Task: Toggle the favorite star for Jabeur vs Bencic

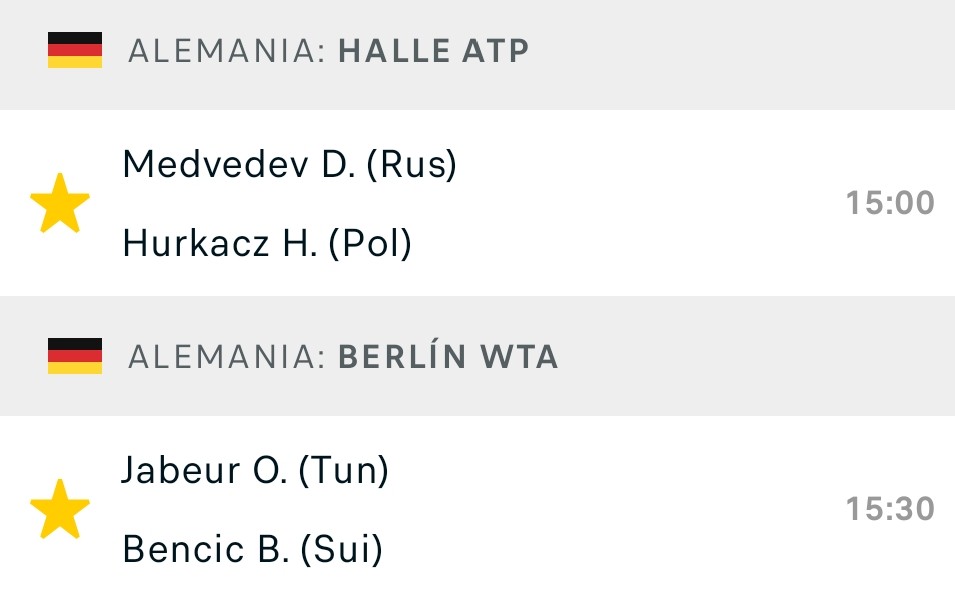Action: (x=60, y=509)
